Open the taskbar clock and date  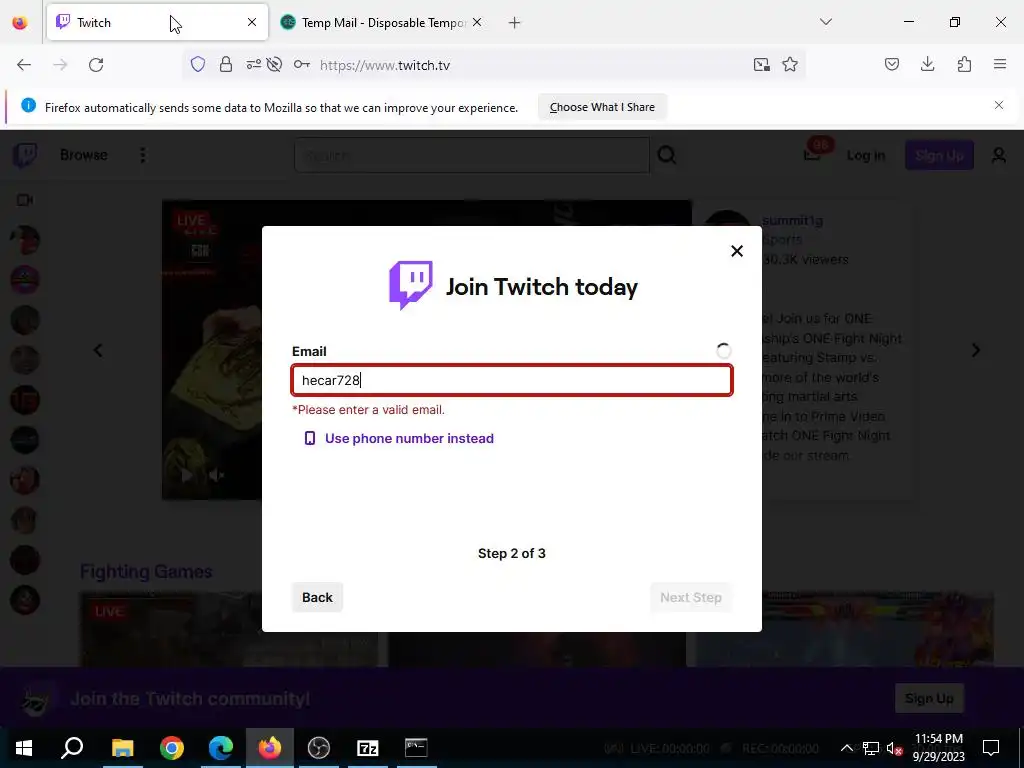(x=938, y=748)
